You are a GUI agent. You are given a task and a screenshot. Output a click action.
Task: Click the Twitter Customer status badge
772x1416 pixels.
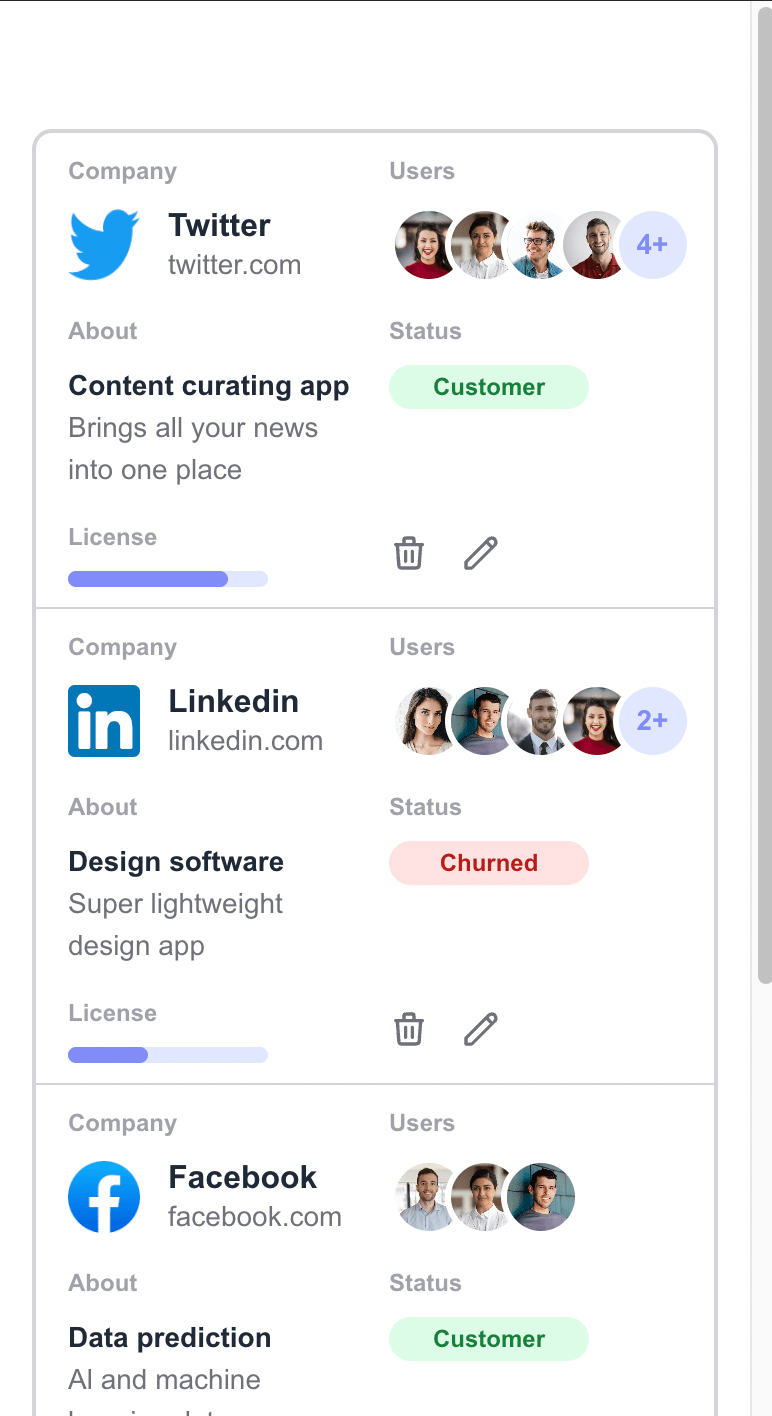[x=489, y=387]
